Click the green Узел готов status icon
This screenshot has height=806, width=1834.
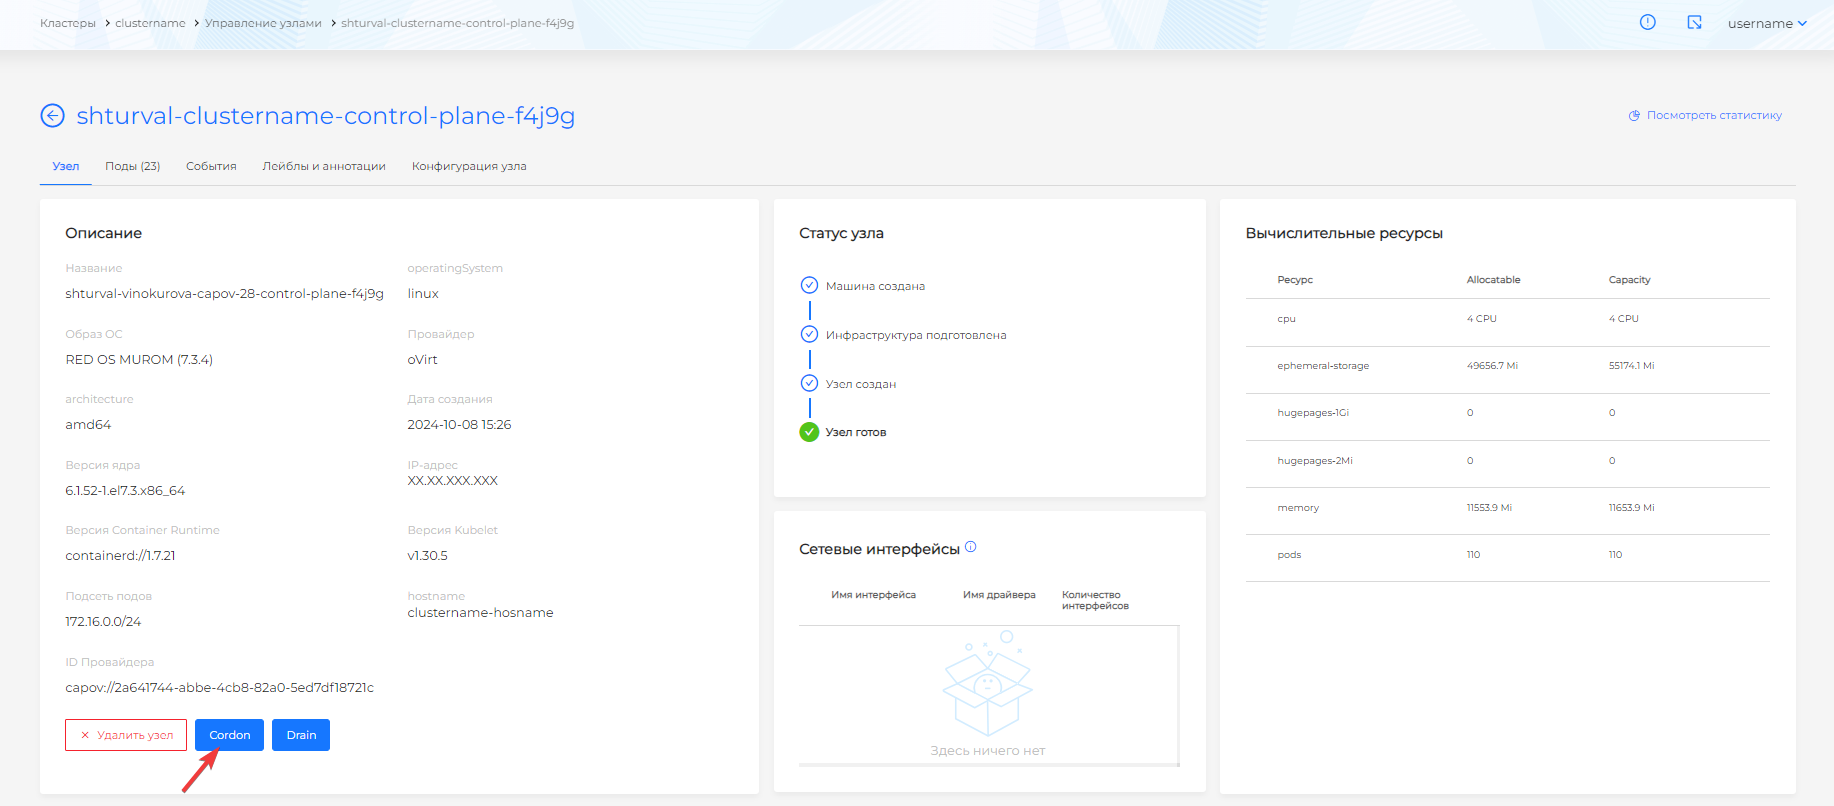point(809,432)
